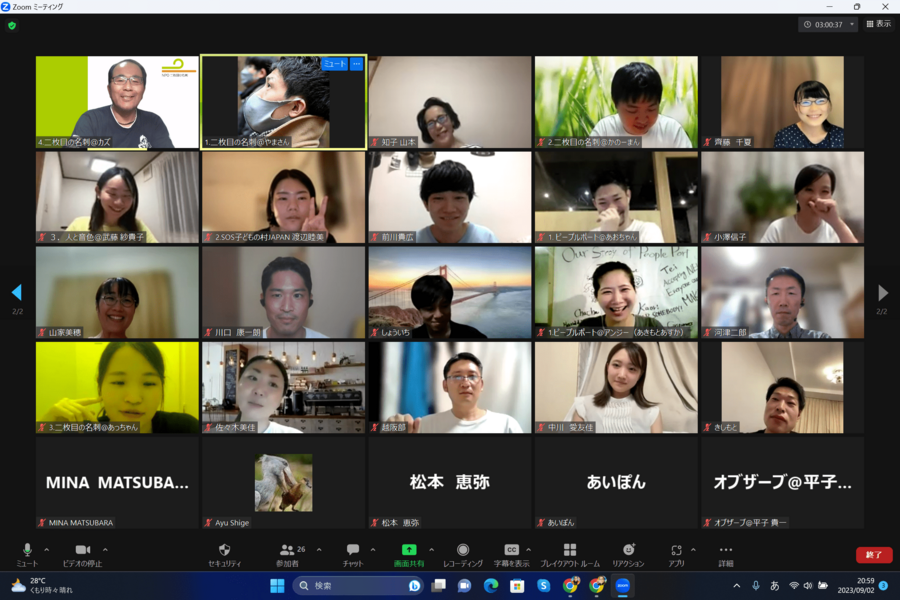900x600 pixels.
Task: Click the red End (終了) button
Action: [x=874, y=554]
